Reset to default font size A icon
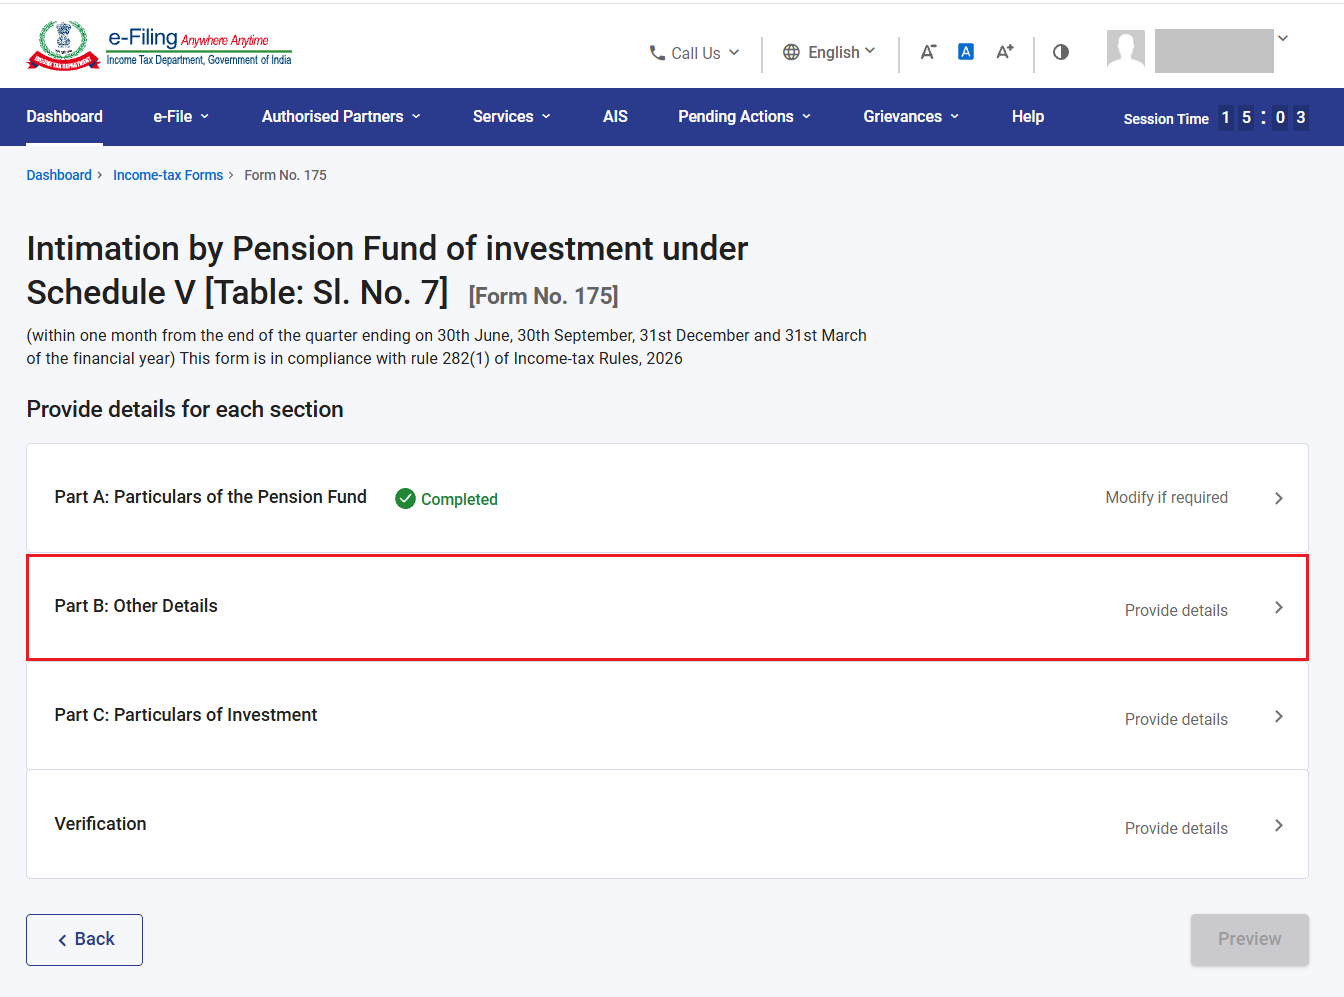1344x997 pixels. point(966,52)
